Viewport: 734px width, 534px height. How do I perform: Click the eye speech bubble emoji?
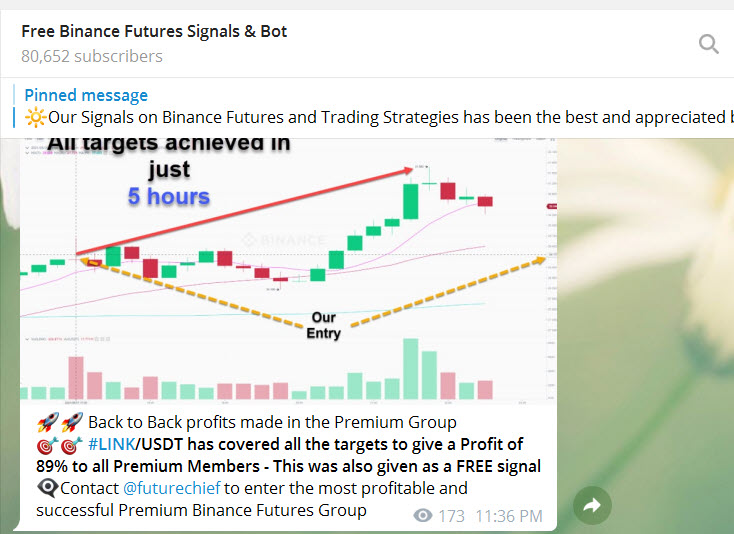(47, 488)
